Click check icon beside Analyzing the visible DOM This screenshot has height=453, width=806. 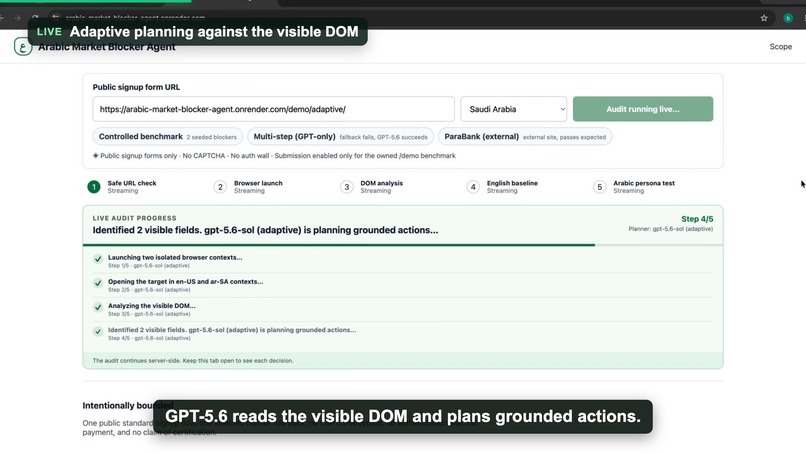[98, 307]
